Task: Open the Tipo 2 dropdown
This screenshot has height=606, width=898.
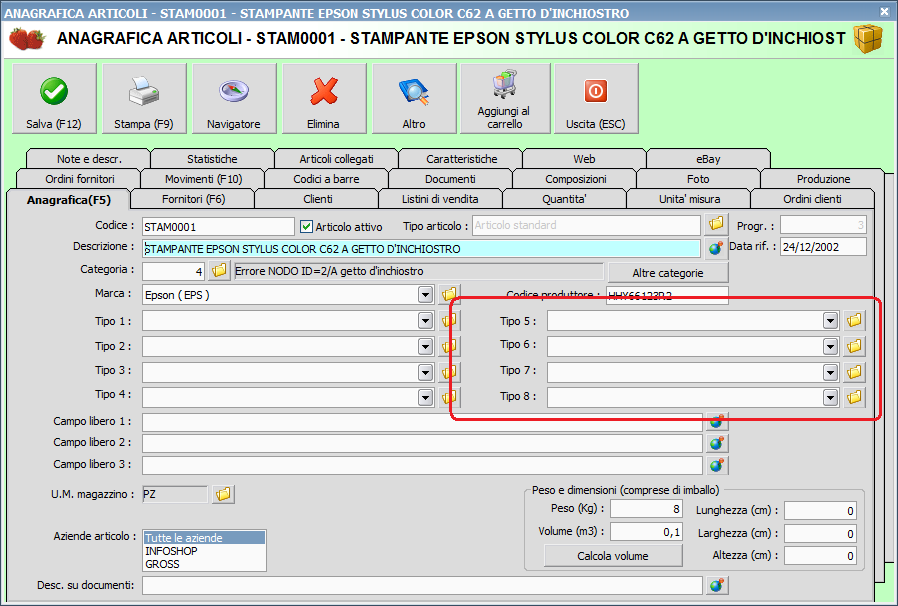Action: click(x=425, y=346)
